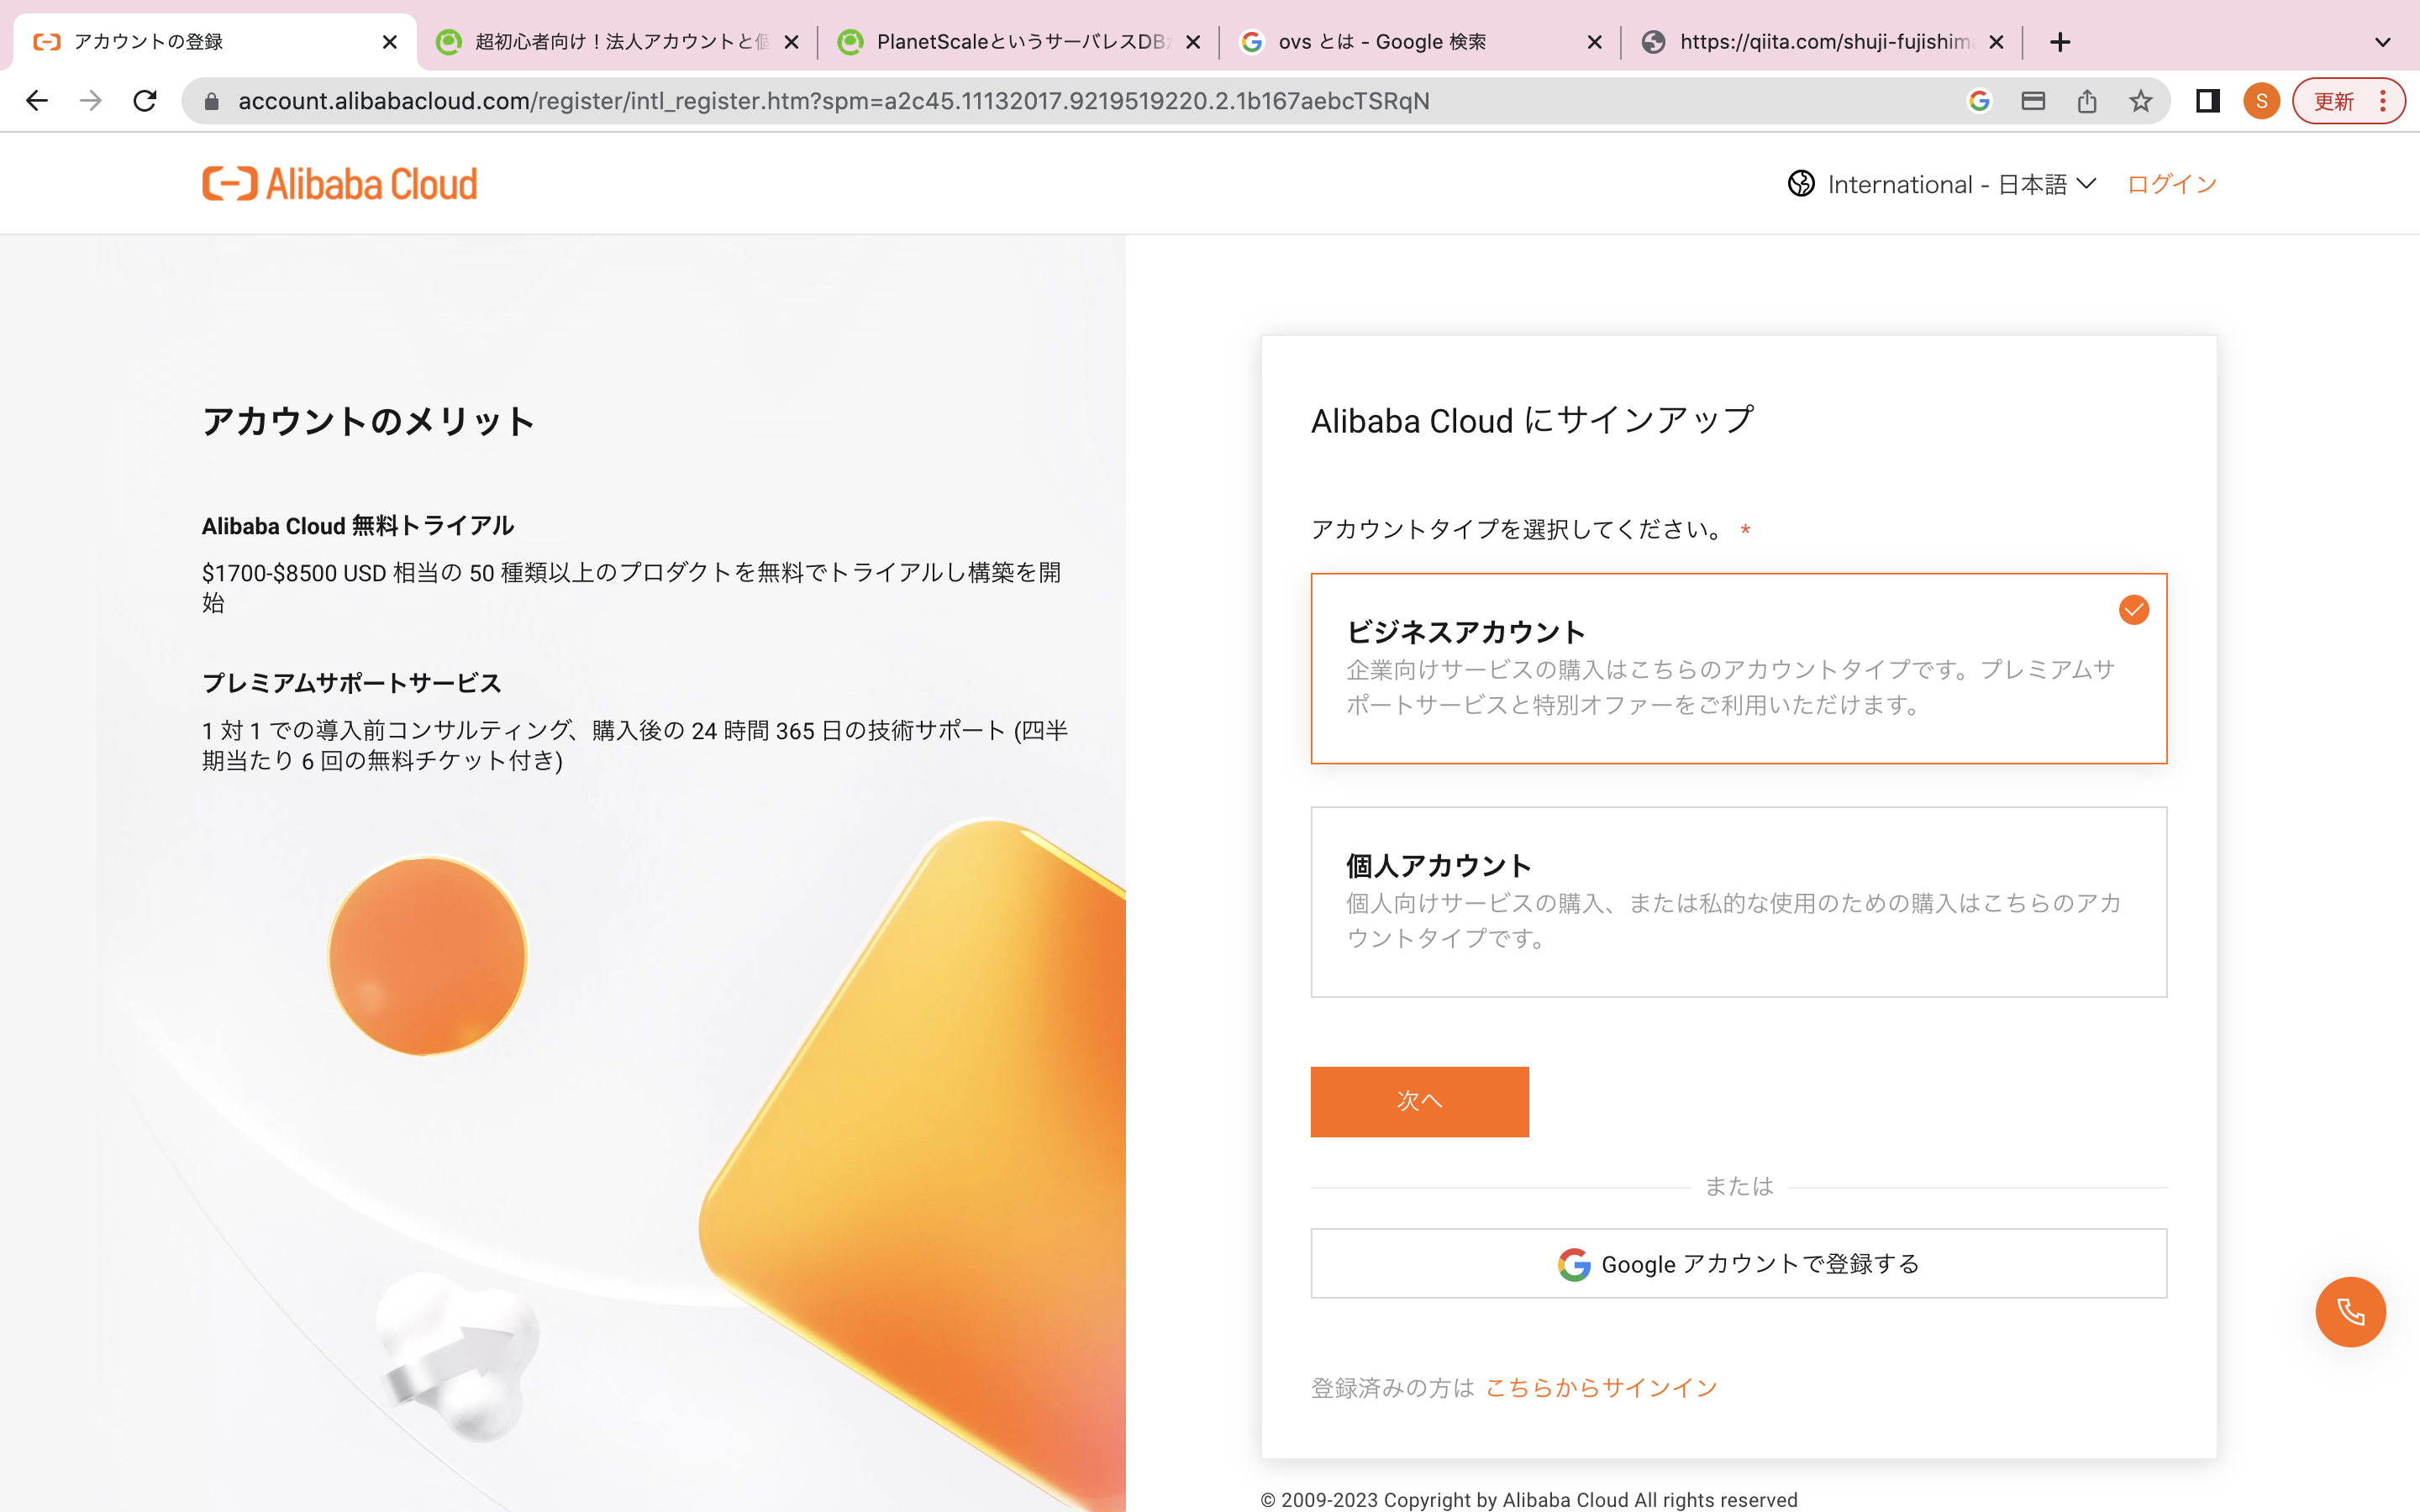Switch to the qiita.com tab
Image resolution: width=2420 pixels, height=1512 pixels.
(x=1822, y=42)
